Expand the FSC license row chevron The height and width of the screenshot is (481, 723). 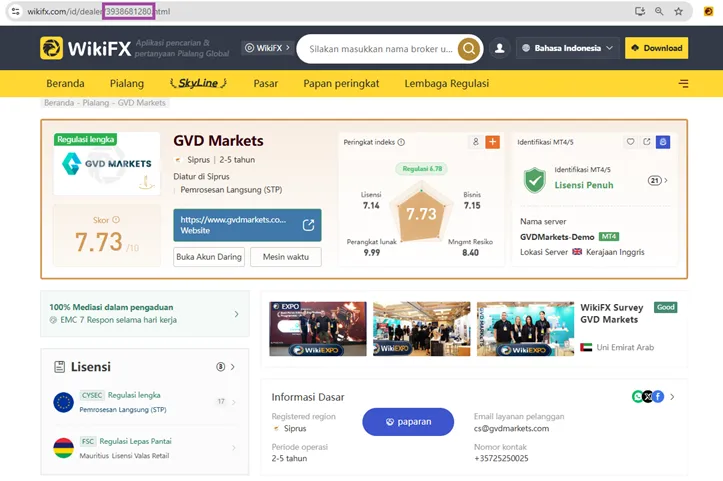click(x=234, y=448)
